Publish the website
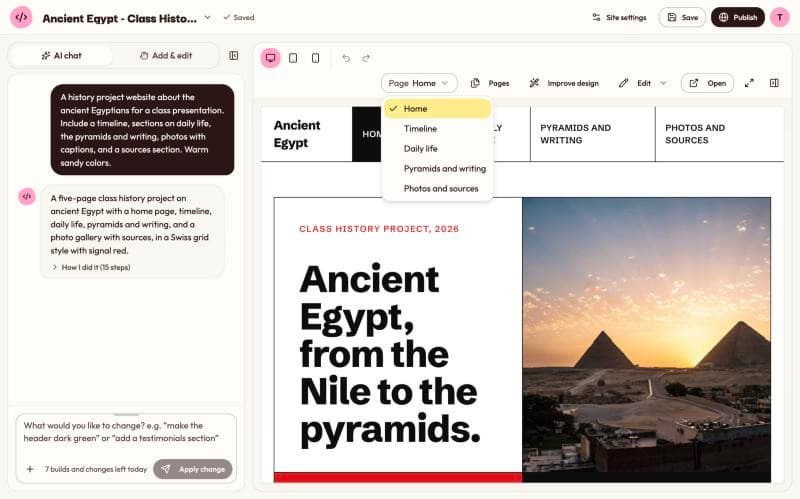The height and width of the screenshot is (499, 800). [x=738, y=17]
